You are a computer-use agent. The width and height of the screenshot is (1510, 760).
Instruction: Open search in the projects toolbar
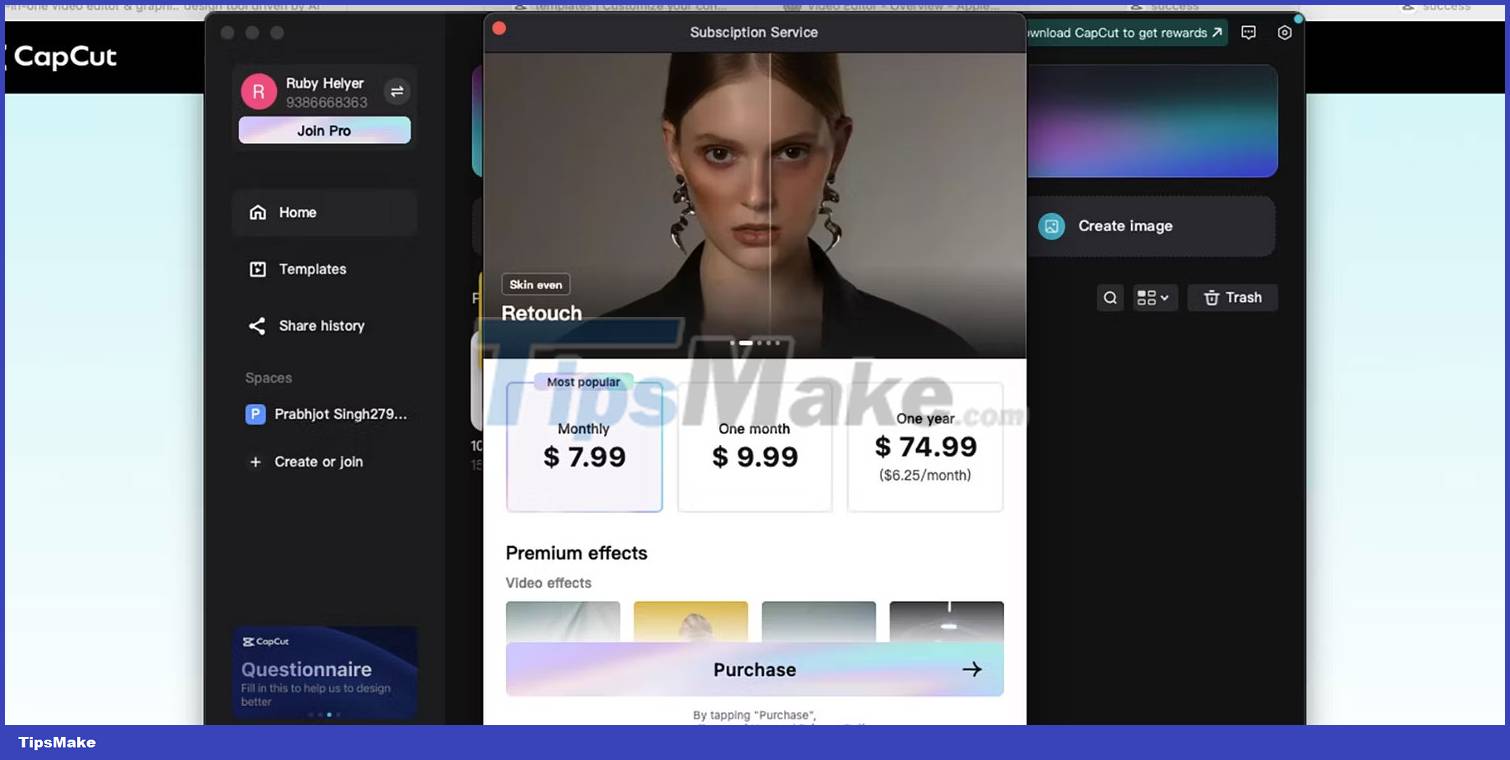tap(1110, 297)
